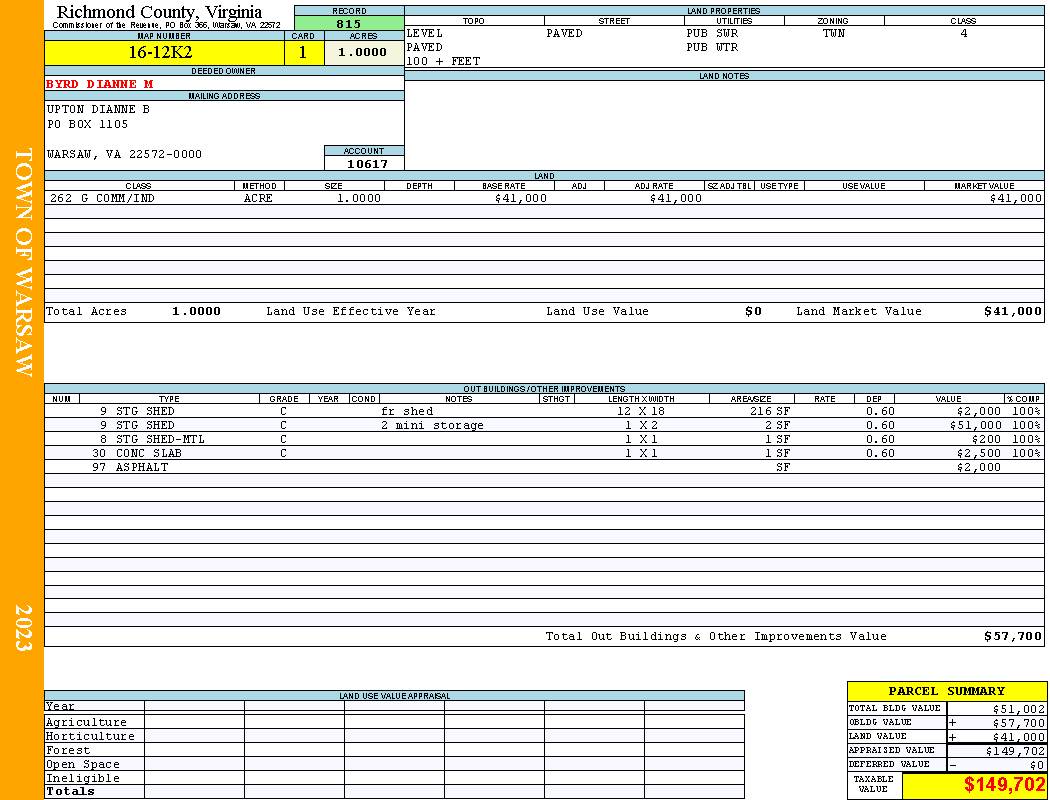Select total out buildings value $57,700

1013,637
